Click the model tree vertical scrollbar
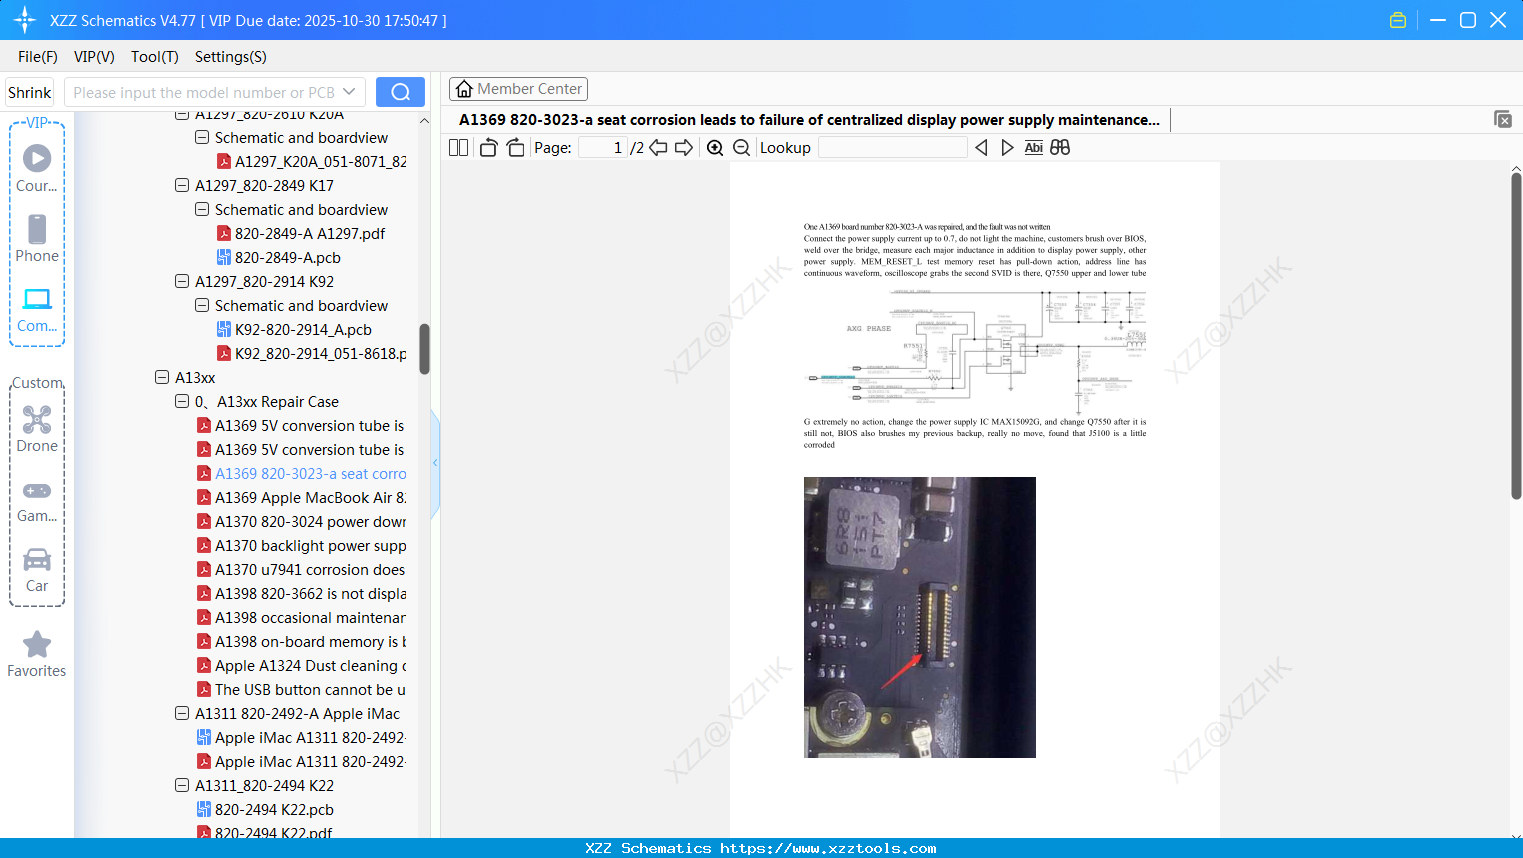1523x858 pixels. 424,349
